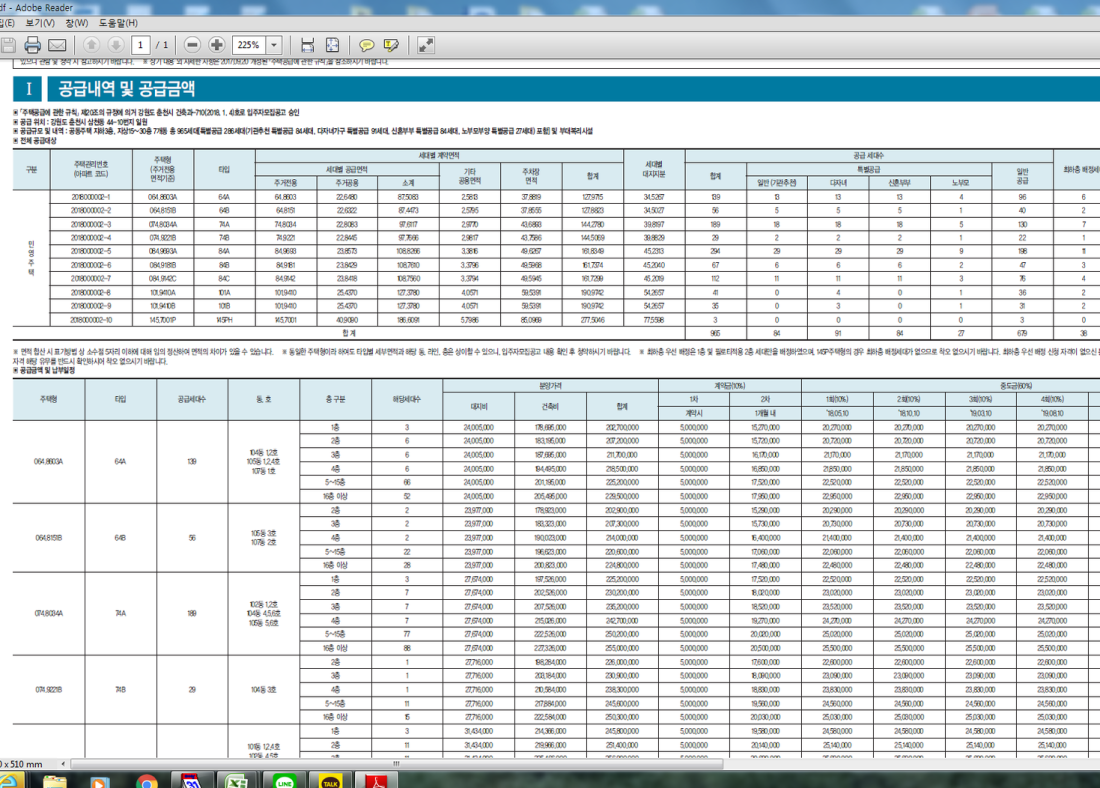Click the 동, 호 column header
The image size is (1100, 788).
pyautogui.click(x=264, y=399)
